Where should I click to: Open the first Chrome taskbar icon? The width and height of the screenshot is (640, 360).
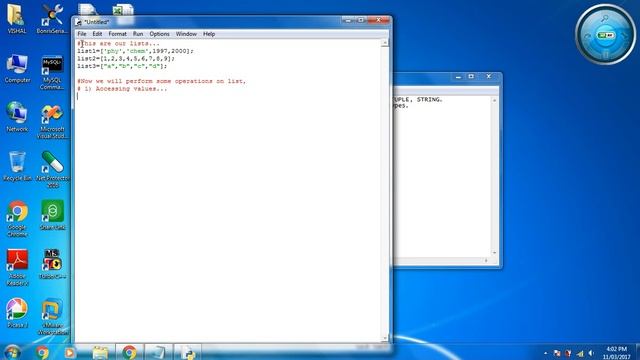pos(42,352)
